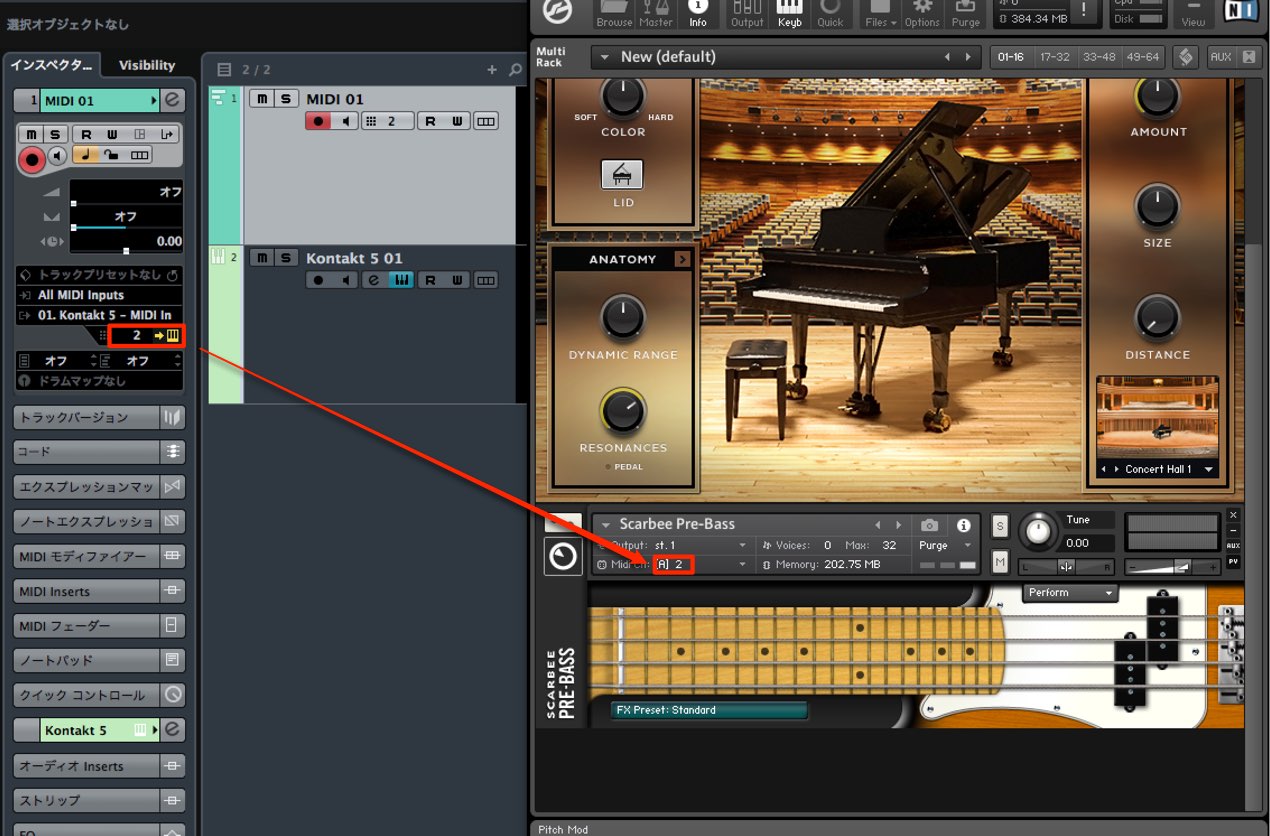1270x836 pixels.
Task: Toggle the Keyb on-screen keyboard
Action: pos(789,14)
